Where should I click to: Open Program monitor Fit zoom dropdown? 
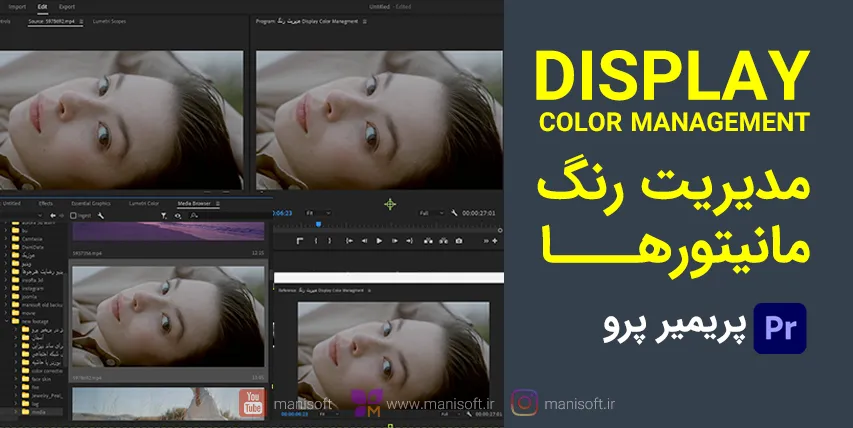point(318,213)
